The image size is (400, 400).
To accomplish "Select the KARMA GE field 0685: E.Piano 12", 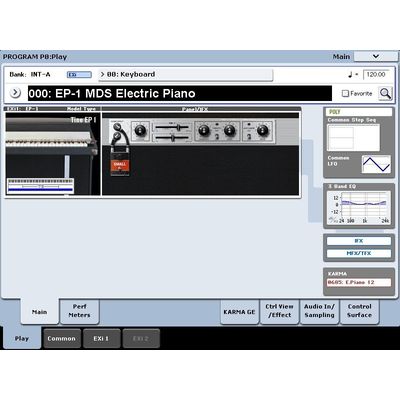I will click(x=359, y=282).
